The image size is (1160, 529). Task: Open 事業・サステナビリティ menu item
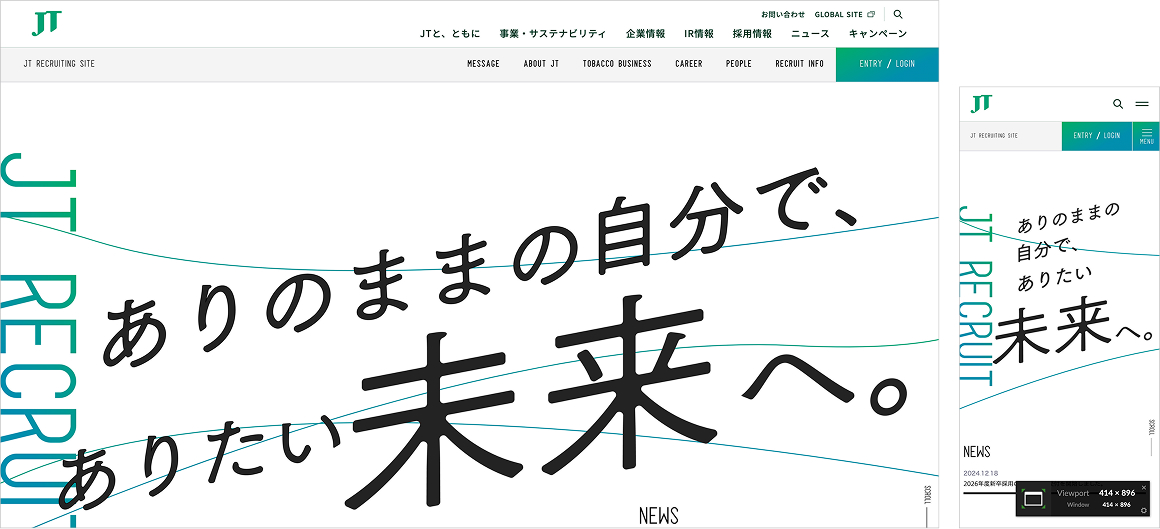coord(553,33)
